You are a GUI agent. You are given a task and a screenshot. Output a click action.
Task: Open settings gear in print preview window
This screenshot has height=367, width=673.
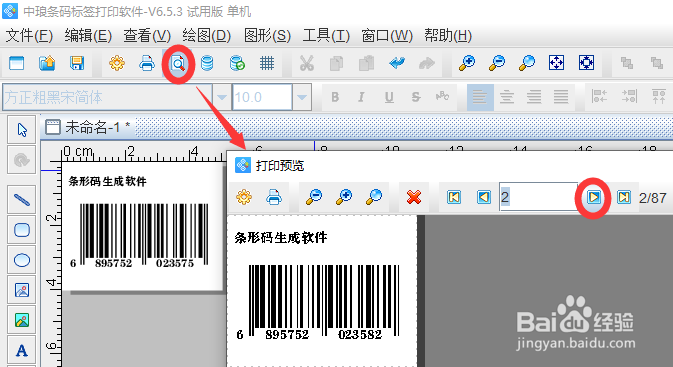pos(244,197)
